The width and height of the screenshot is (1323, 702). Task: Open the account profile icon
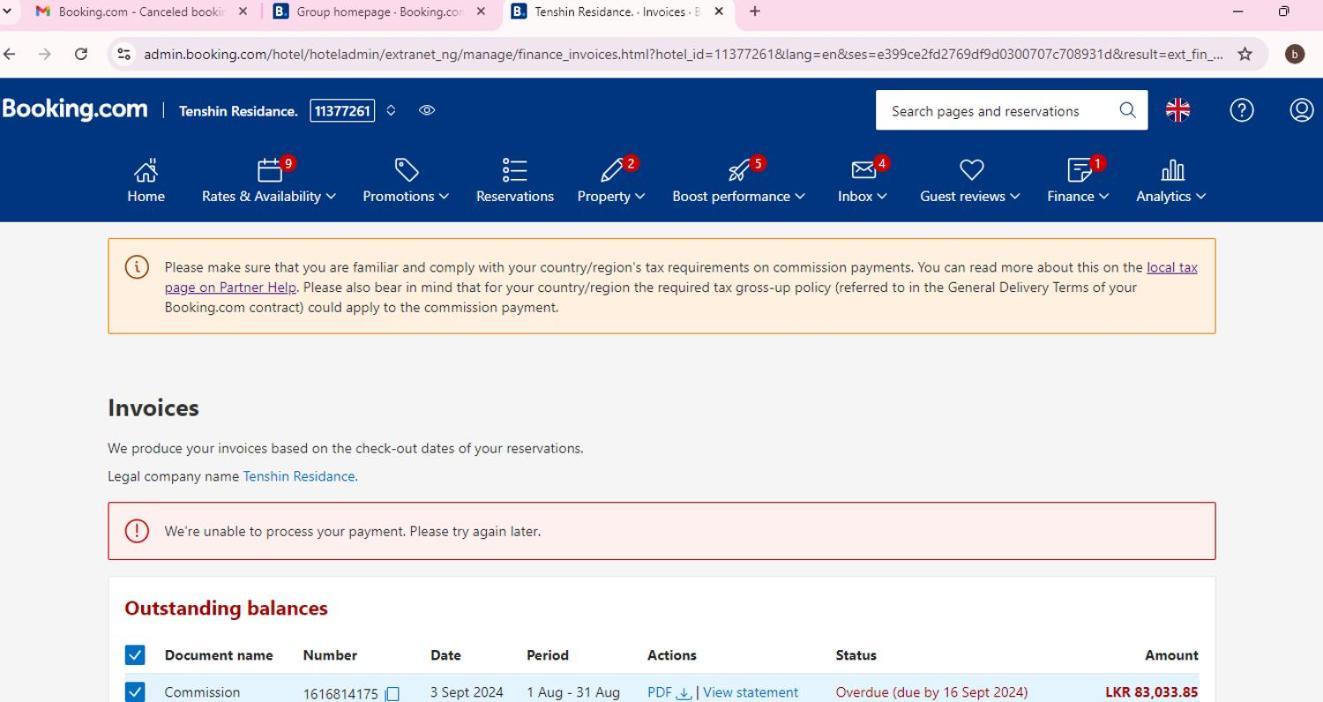coord(1301,111)
